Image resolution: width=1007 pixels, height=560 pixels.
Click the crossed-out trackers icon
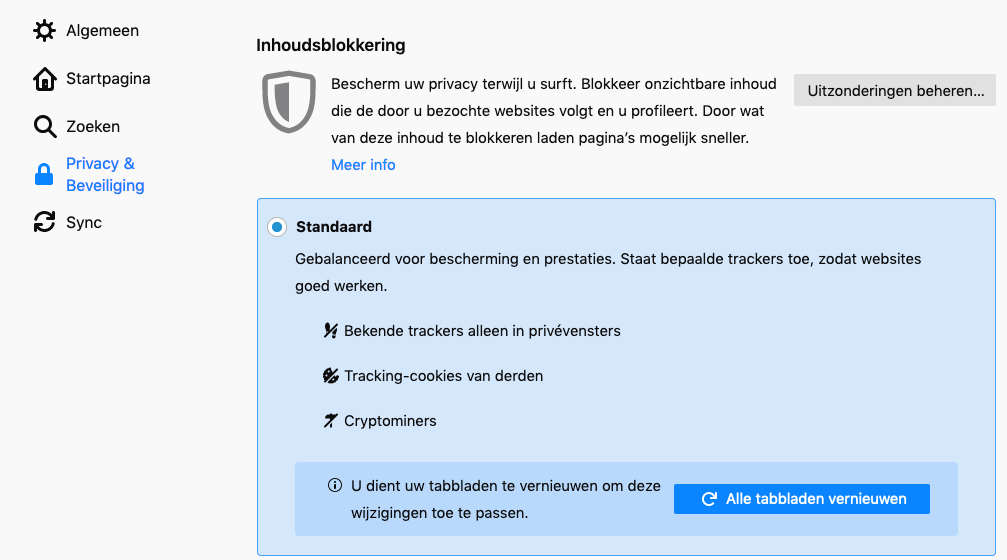(331, 331)
